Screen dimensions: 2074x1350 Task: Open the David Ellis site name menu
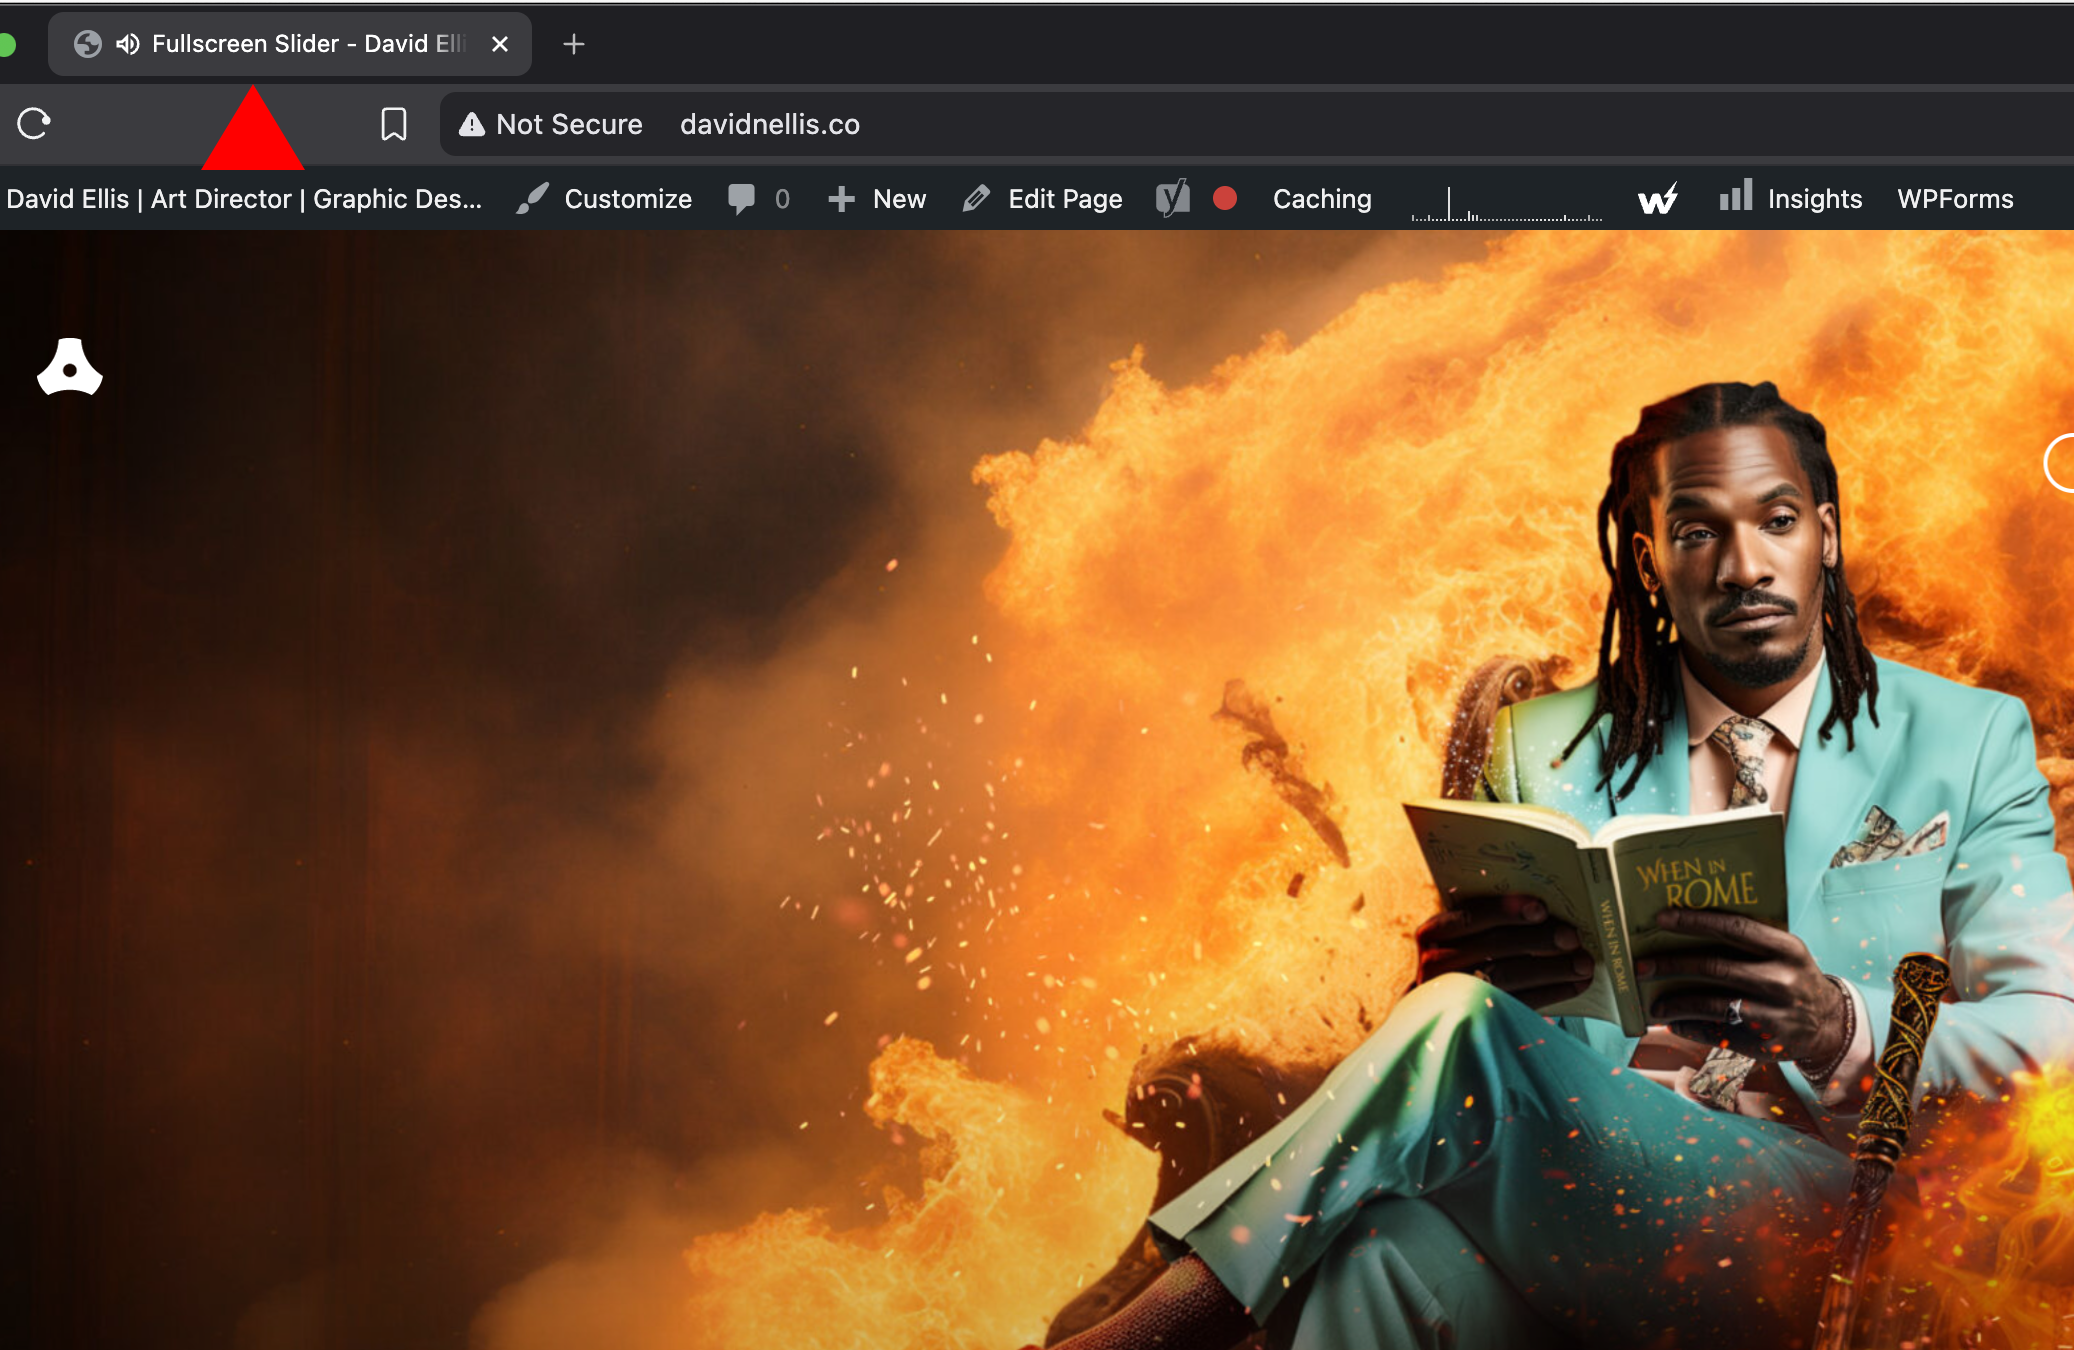pos(244,199)
